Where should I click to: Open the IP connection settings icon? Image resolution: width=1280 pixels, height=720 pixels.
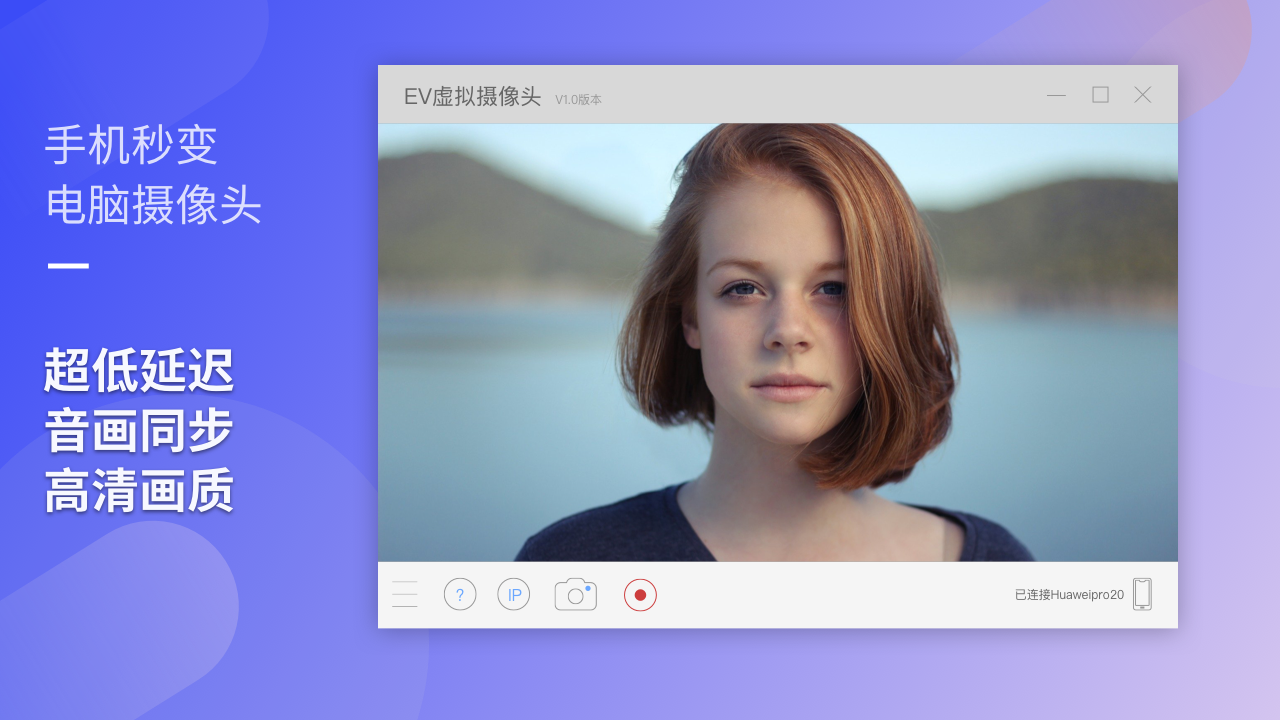[x=514, y=595]
